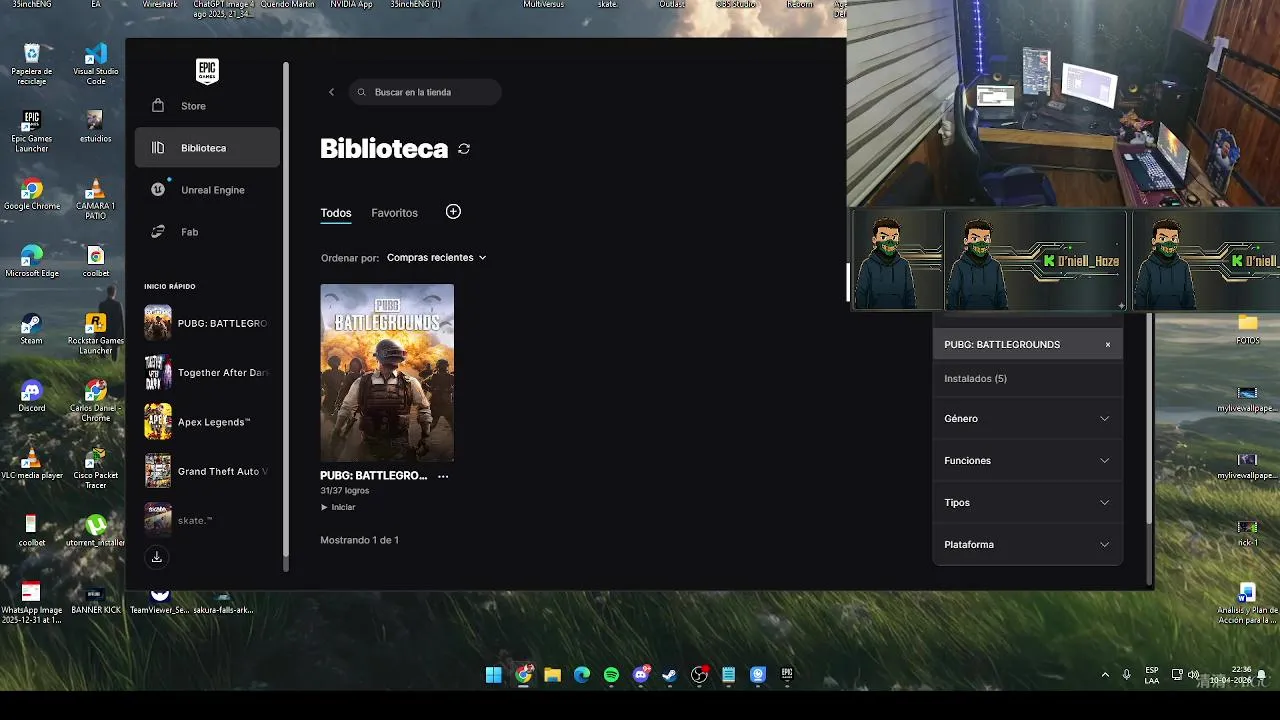
Task: Switch to the Todos tab
Action: [336, 213]
